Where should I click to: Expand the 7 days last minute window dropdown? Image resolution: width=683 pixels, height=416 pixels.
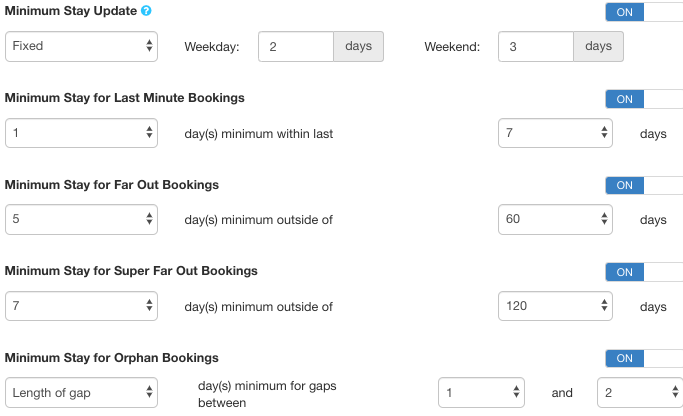coord(556,133)
